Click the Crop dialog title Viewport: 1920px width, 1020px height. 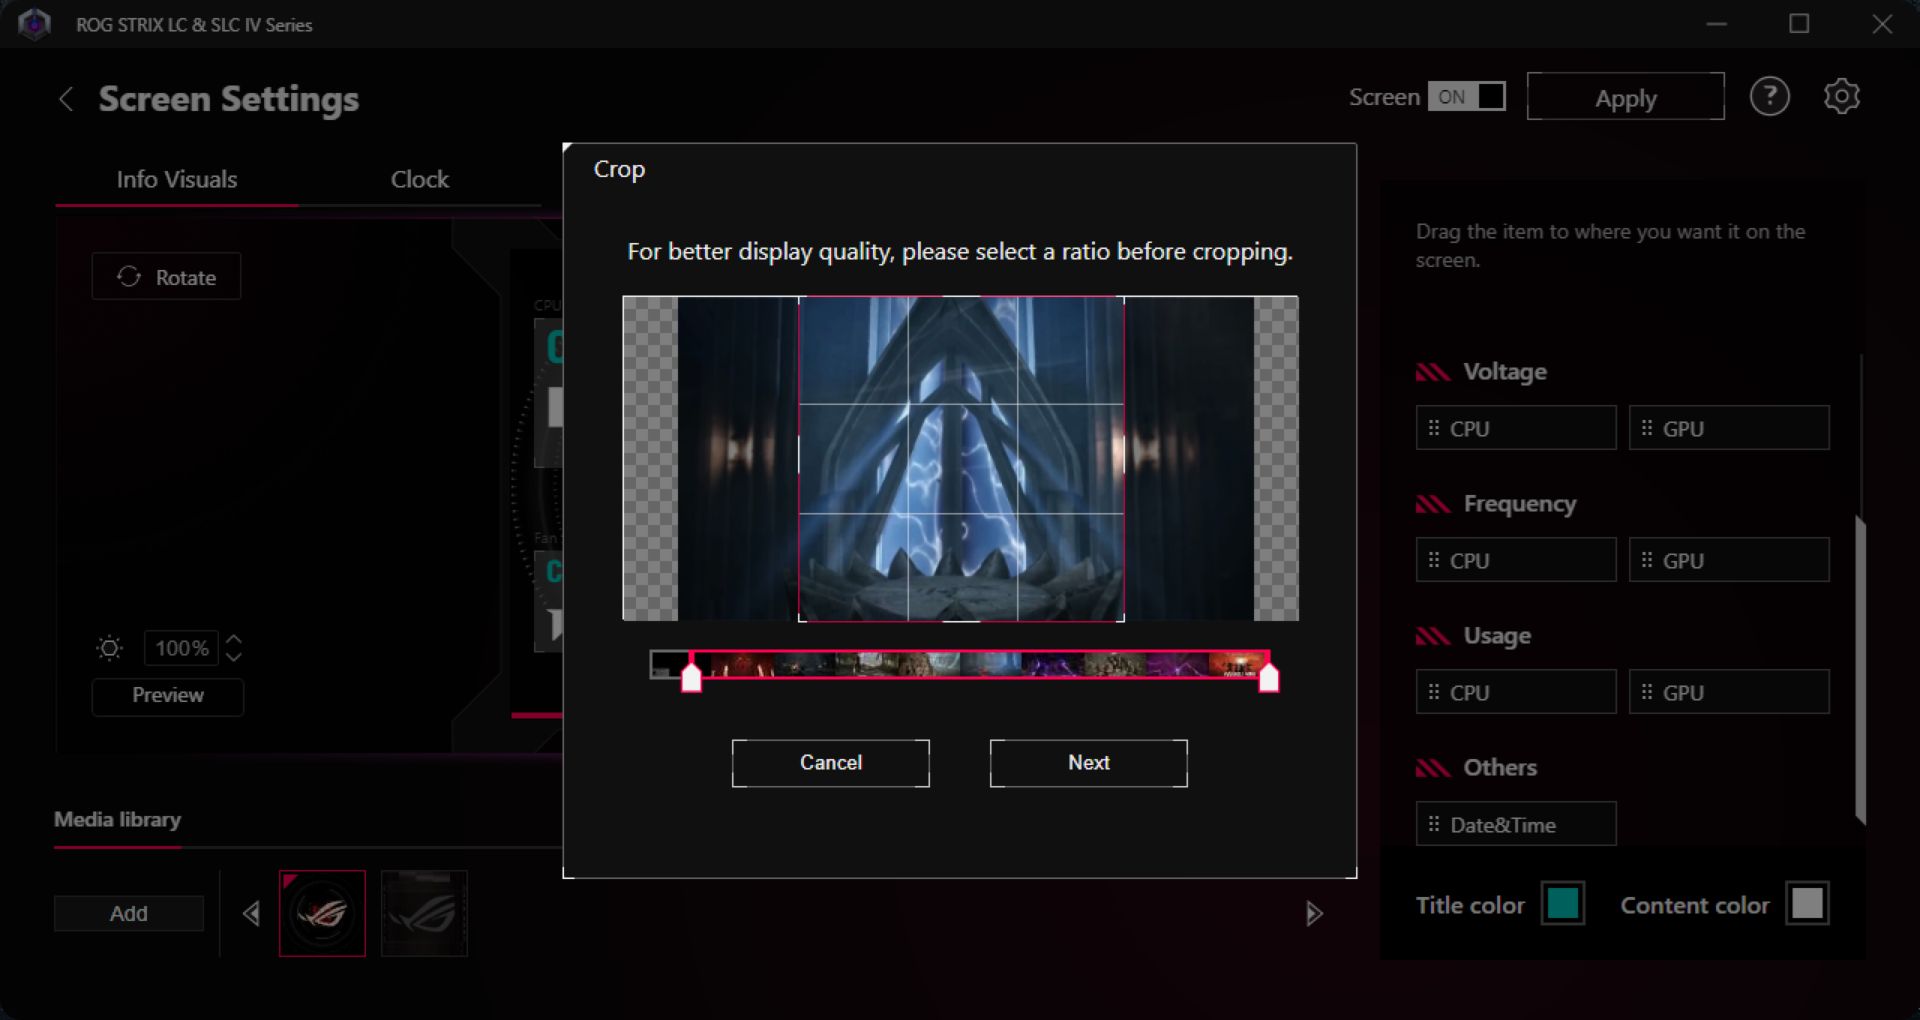619,170
